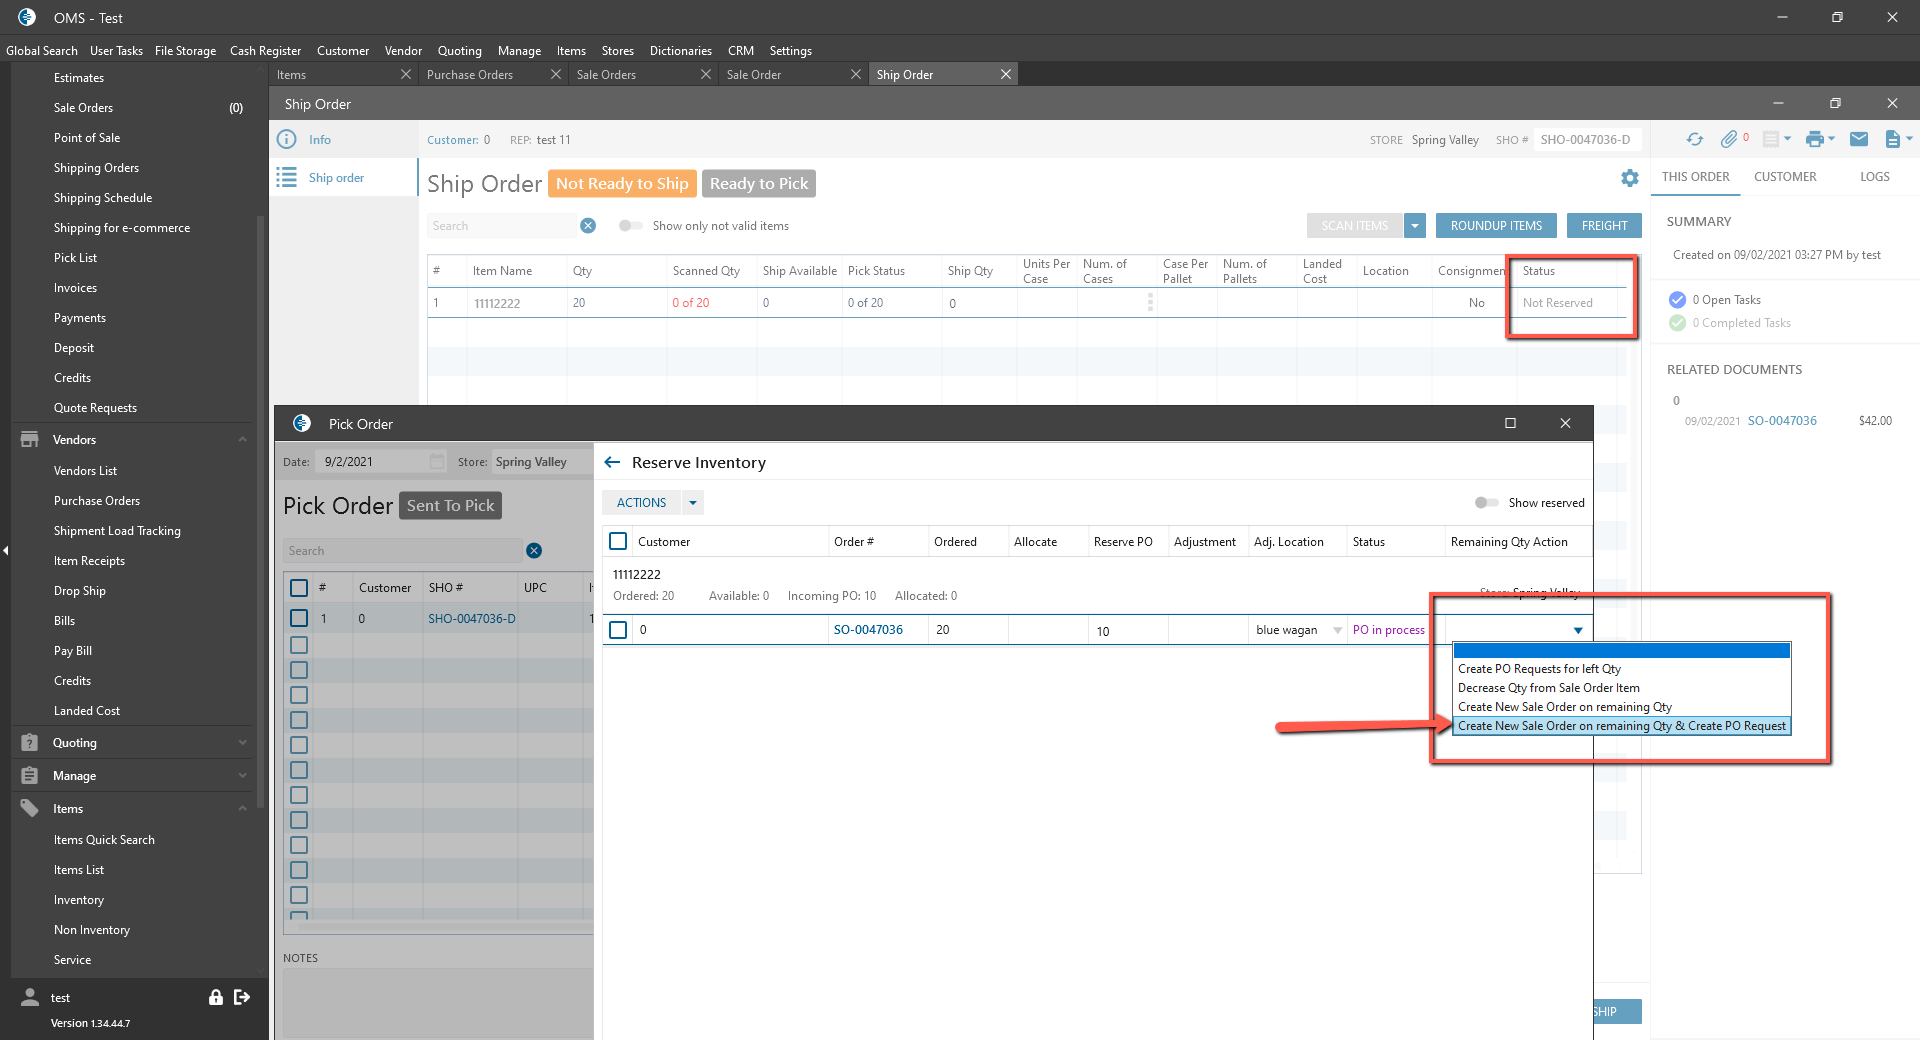Viewport: 1920px width, 1040px height.
Task: Open the Scan Items dropdown arrow
Action: click(x=1415, y=226)
